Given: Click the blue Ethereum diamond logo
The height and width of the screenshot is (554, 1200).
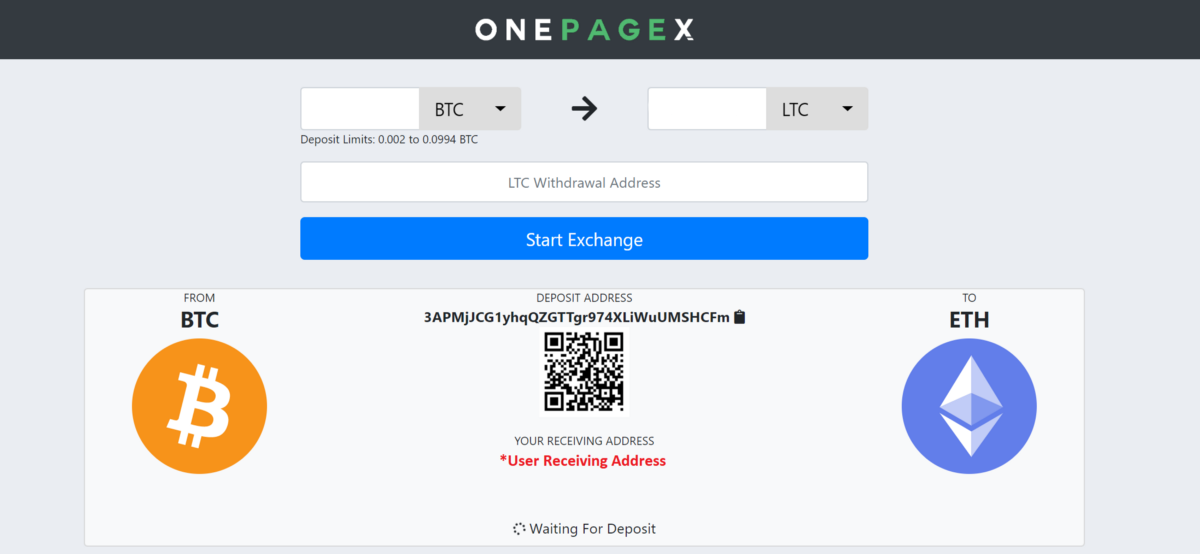Looking at the screenshot, I should (x=969, y=406).
